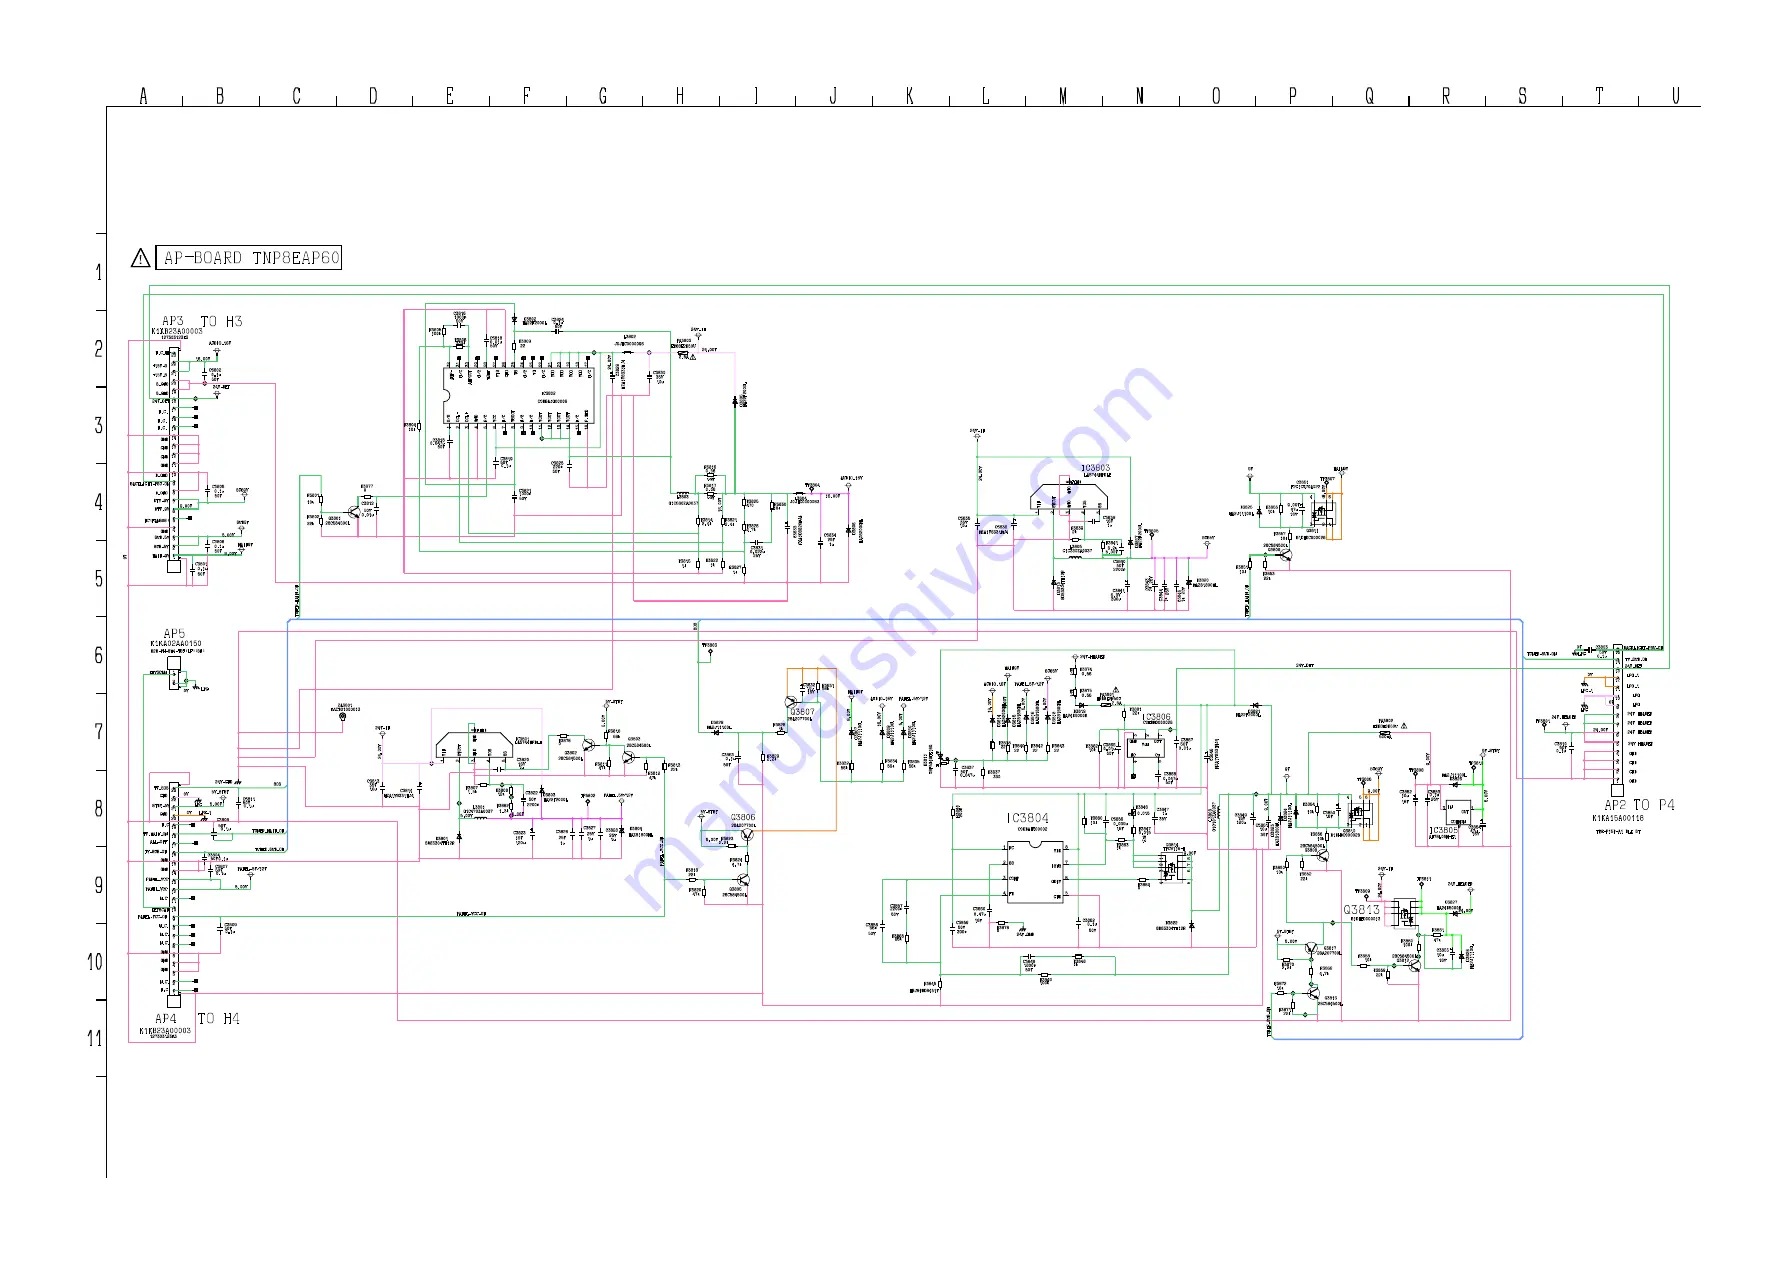Click column letter E in the top ruler
1787x1263 pixels.
[x=450, y=96]
